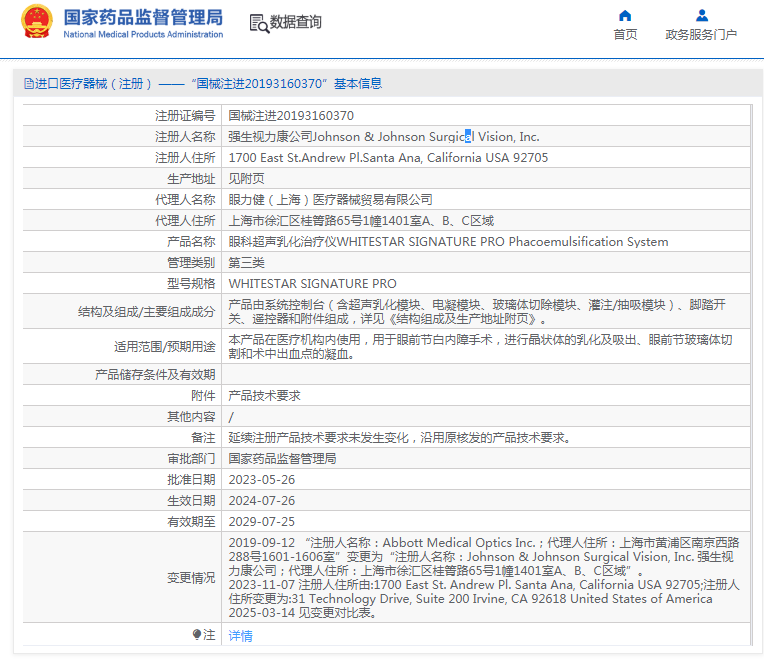The width and height of the screenshot is (764, 667).
Task: Click 产品技术要求 attachment value
Action: pyautogui.click(x=264, y=396)
